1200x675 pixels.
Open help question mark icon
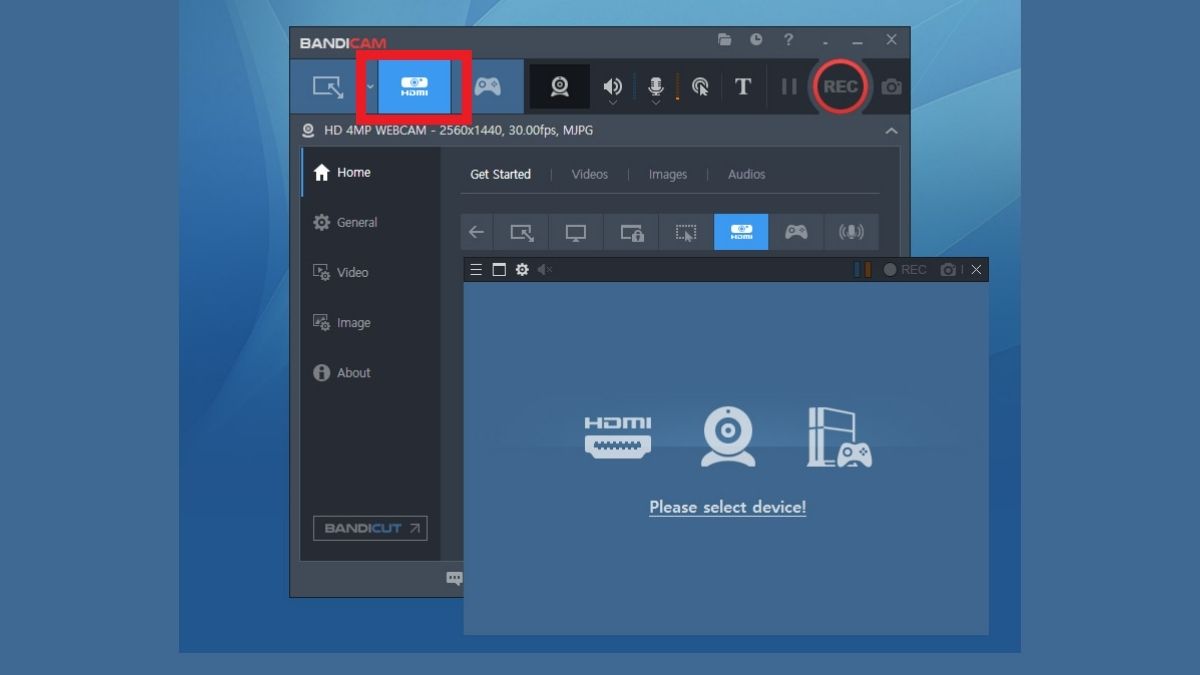click(x=789, y=40)
